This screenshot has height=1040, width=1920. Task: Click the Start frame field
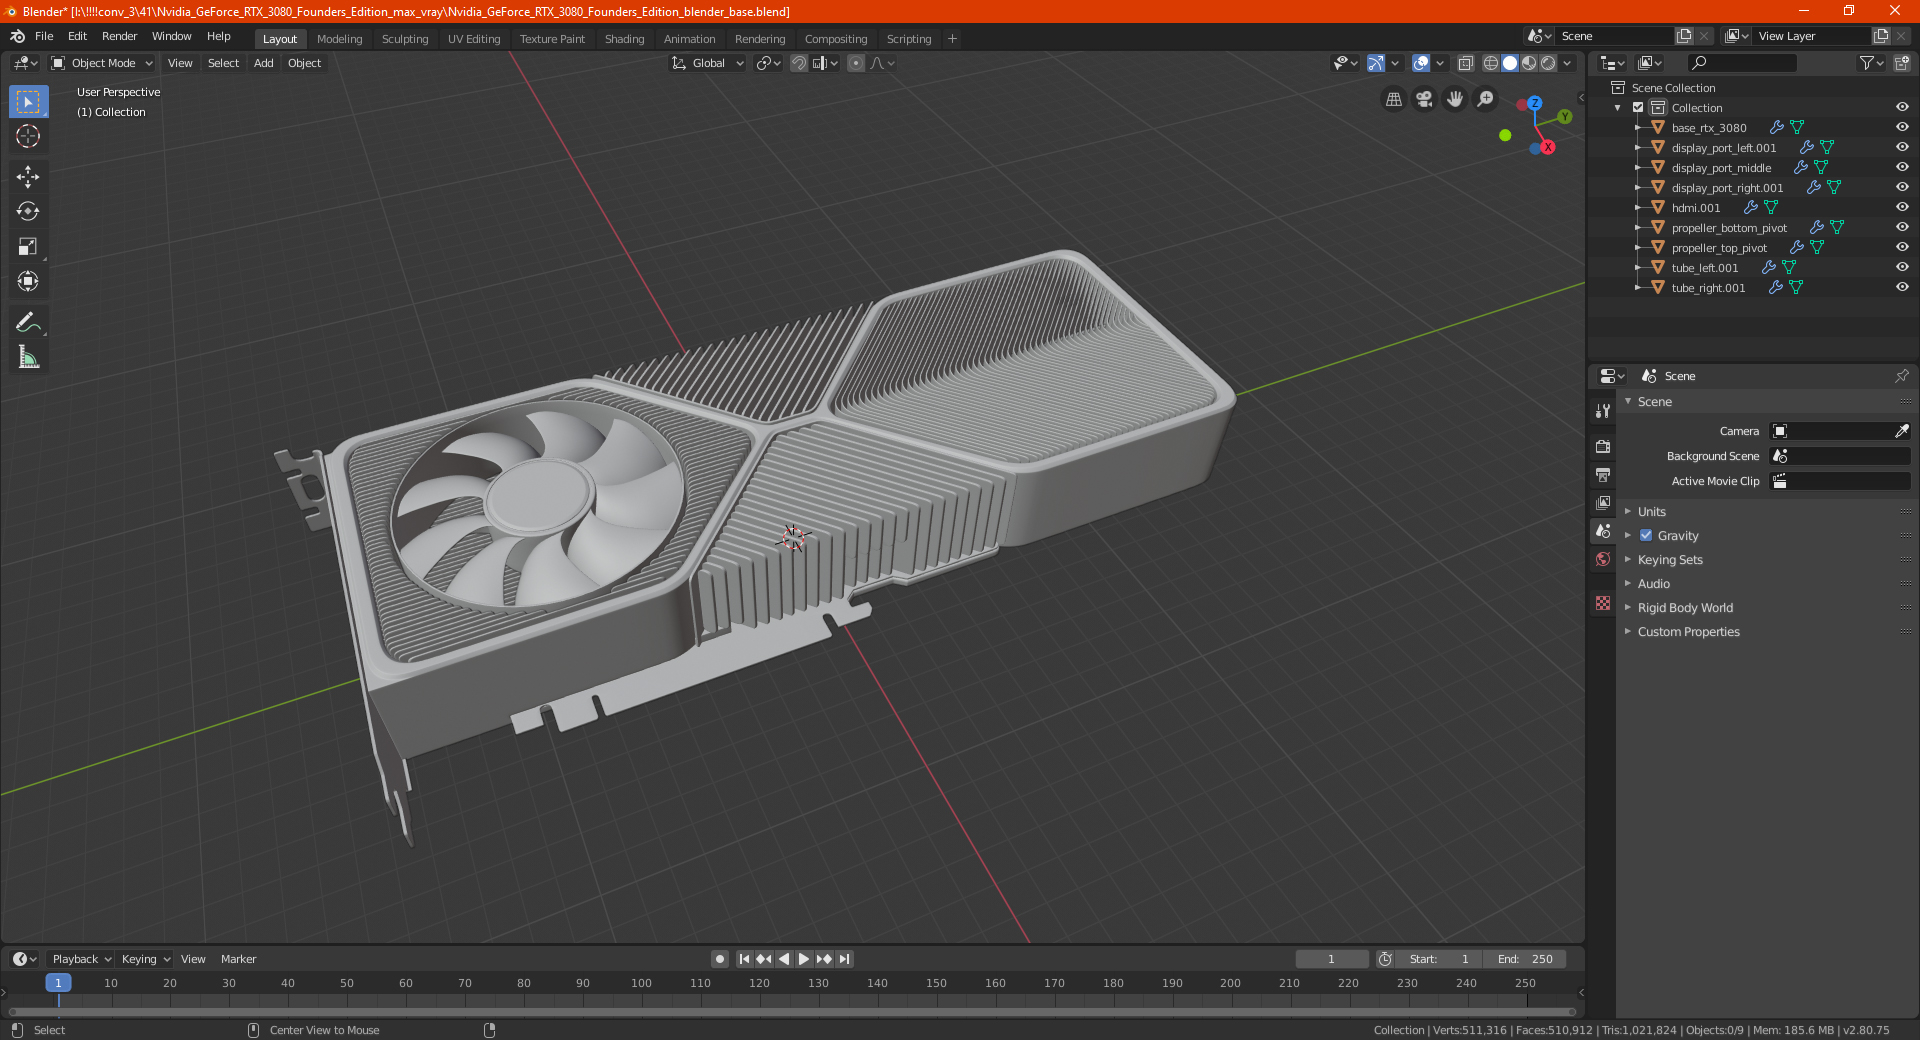(x=1439, y=959)
